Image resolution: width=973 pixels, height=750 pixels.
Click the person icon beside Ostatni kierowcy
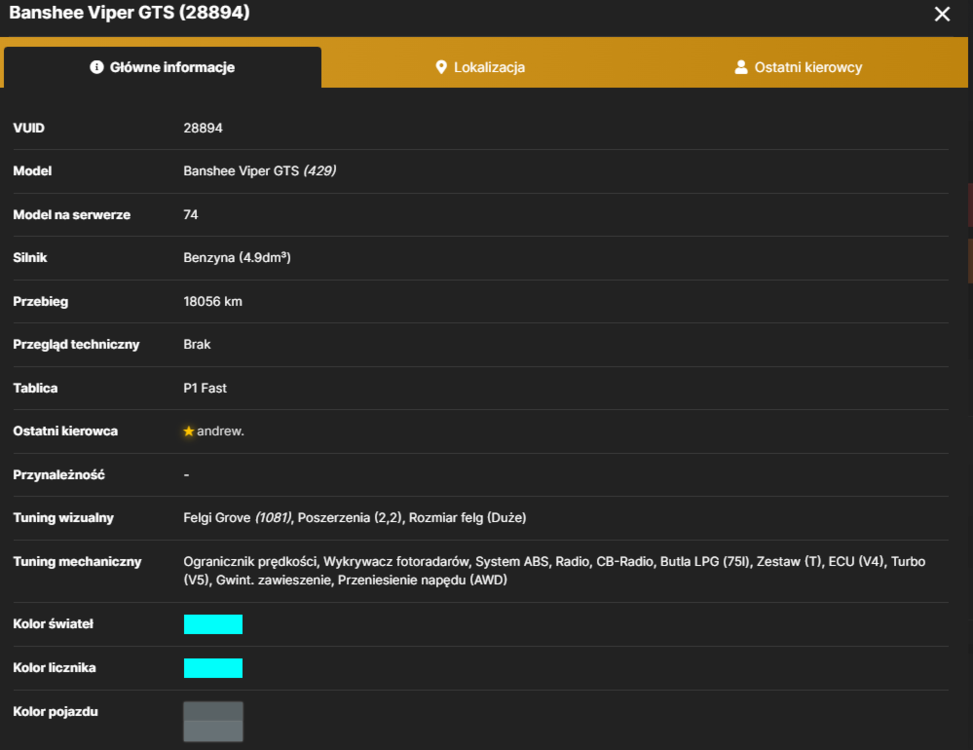coord(741,67)
